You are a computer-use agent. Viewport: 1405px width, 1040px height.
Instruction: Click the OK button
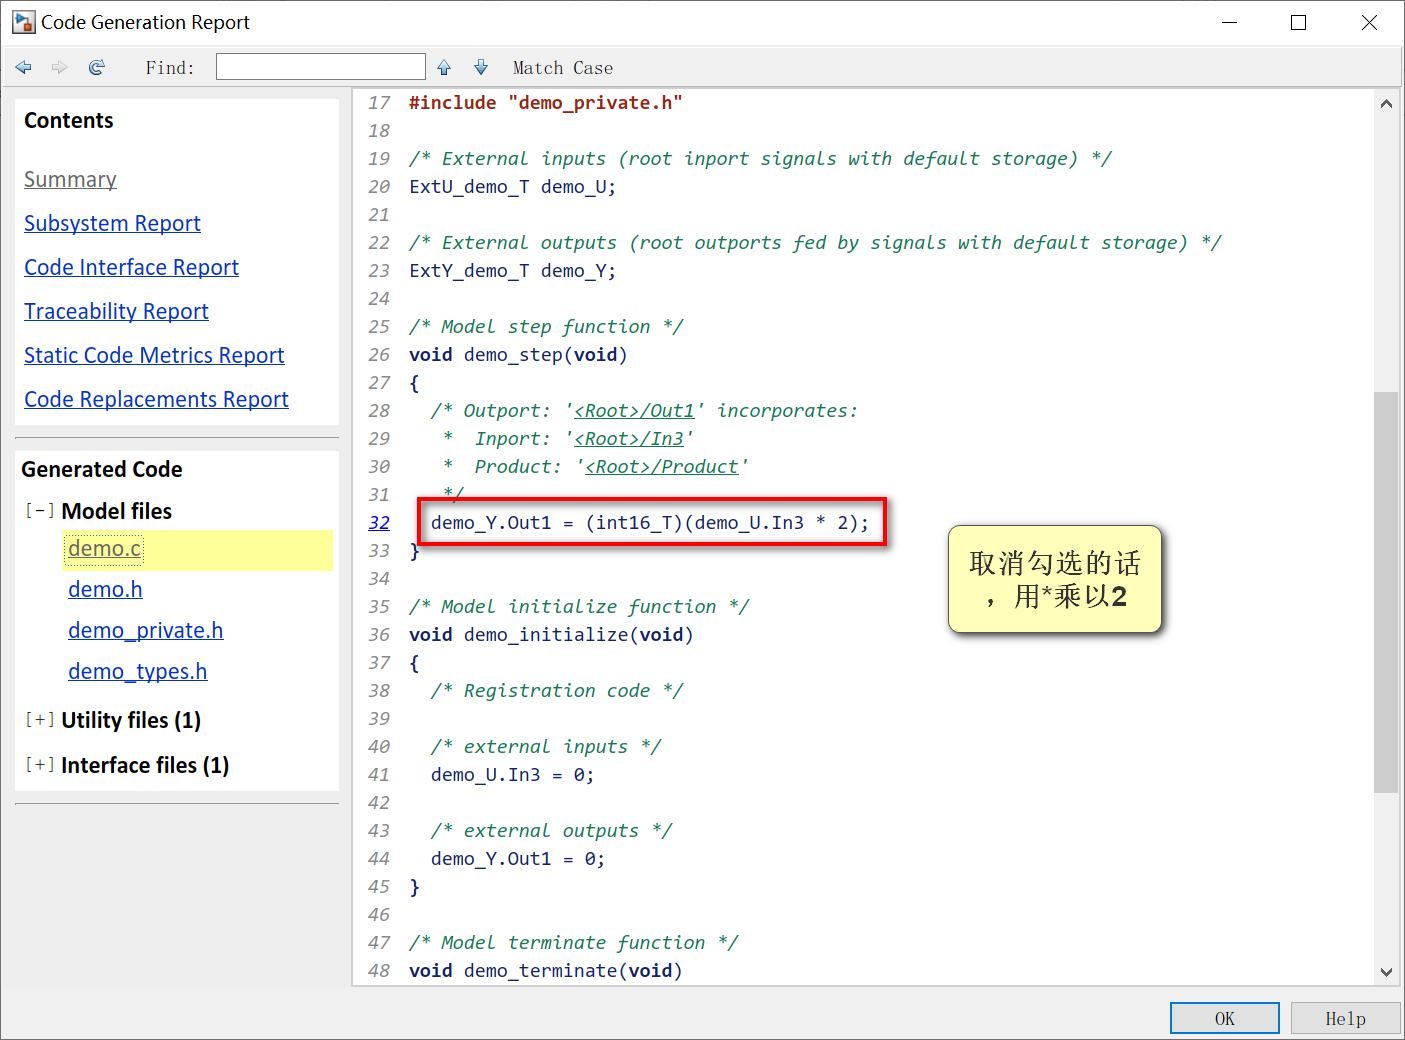pyautogui.click(x=1224, y=1017)
